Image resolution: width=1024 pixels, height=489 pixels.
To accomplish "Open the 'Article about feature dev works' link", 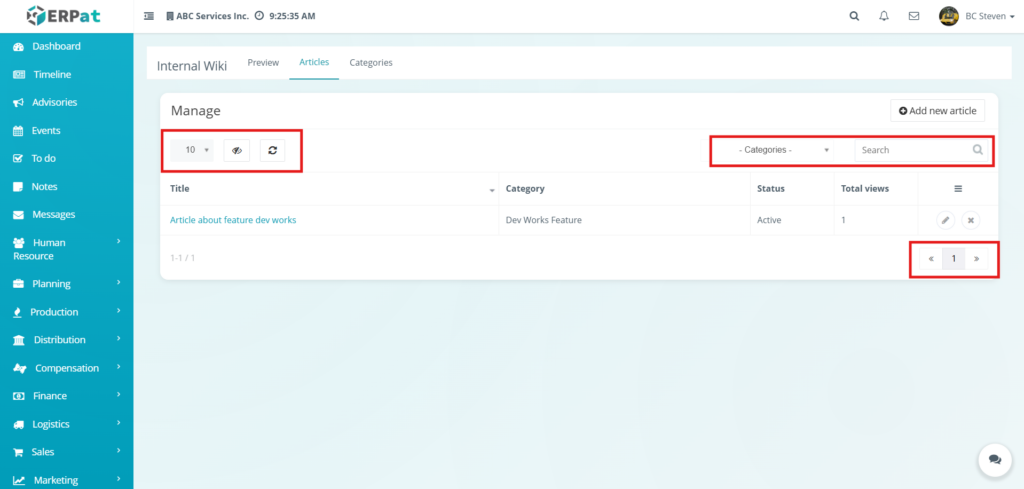I will 233,220.
